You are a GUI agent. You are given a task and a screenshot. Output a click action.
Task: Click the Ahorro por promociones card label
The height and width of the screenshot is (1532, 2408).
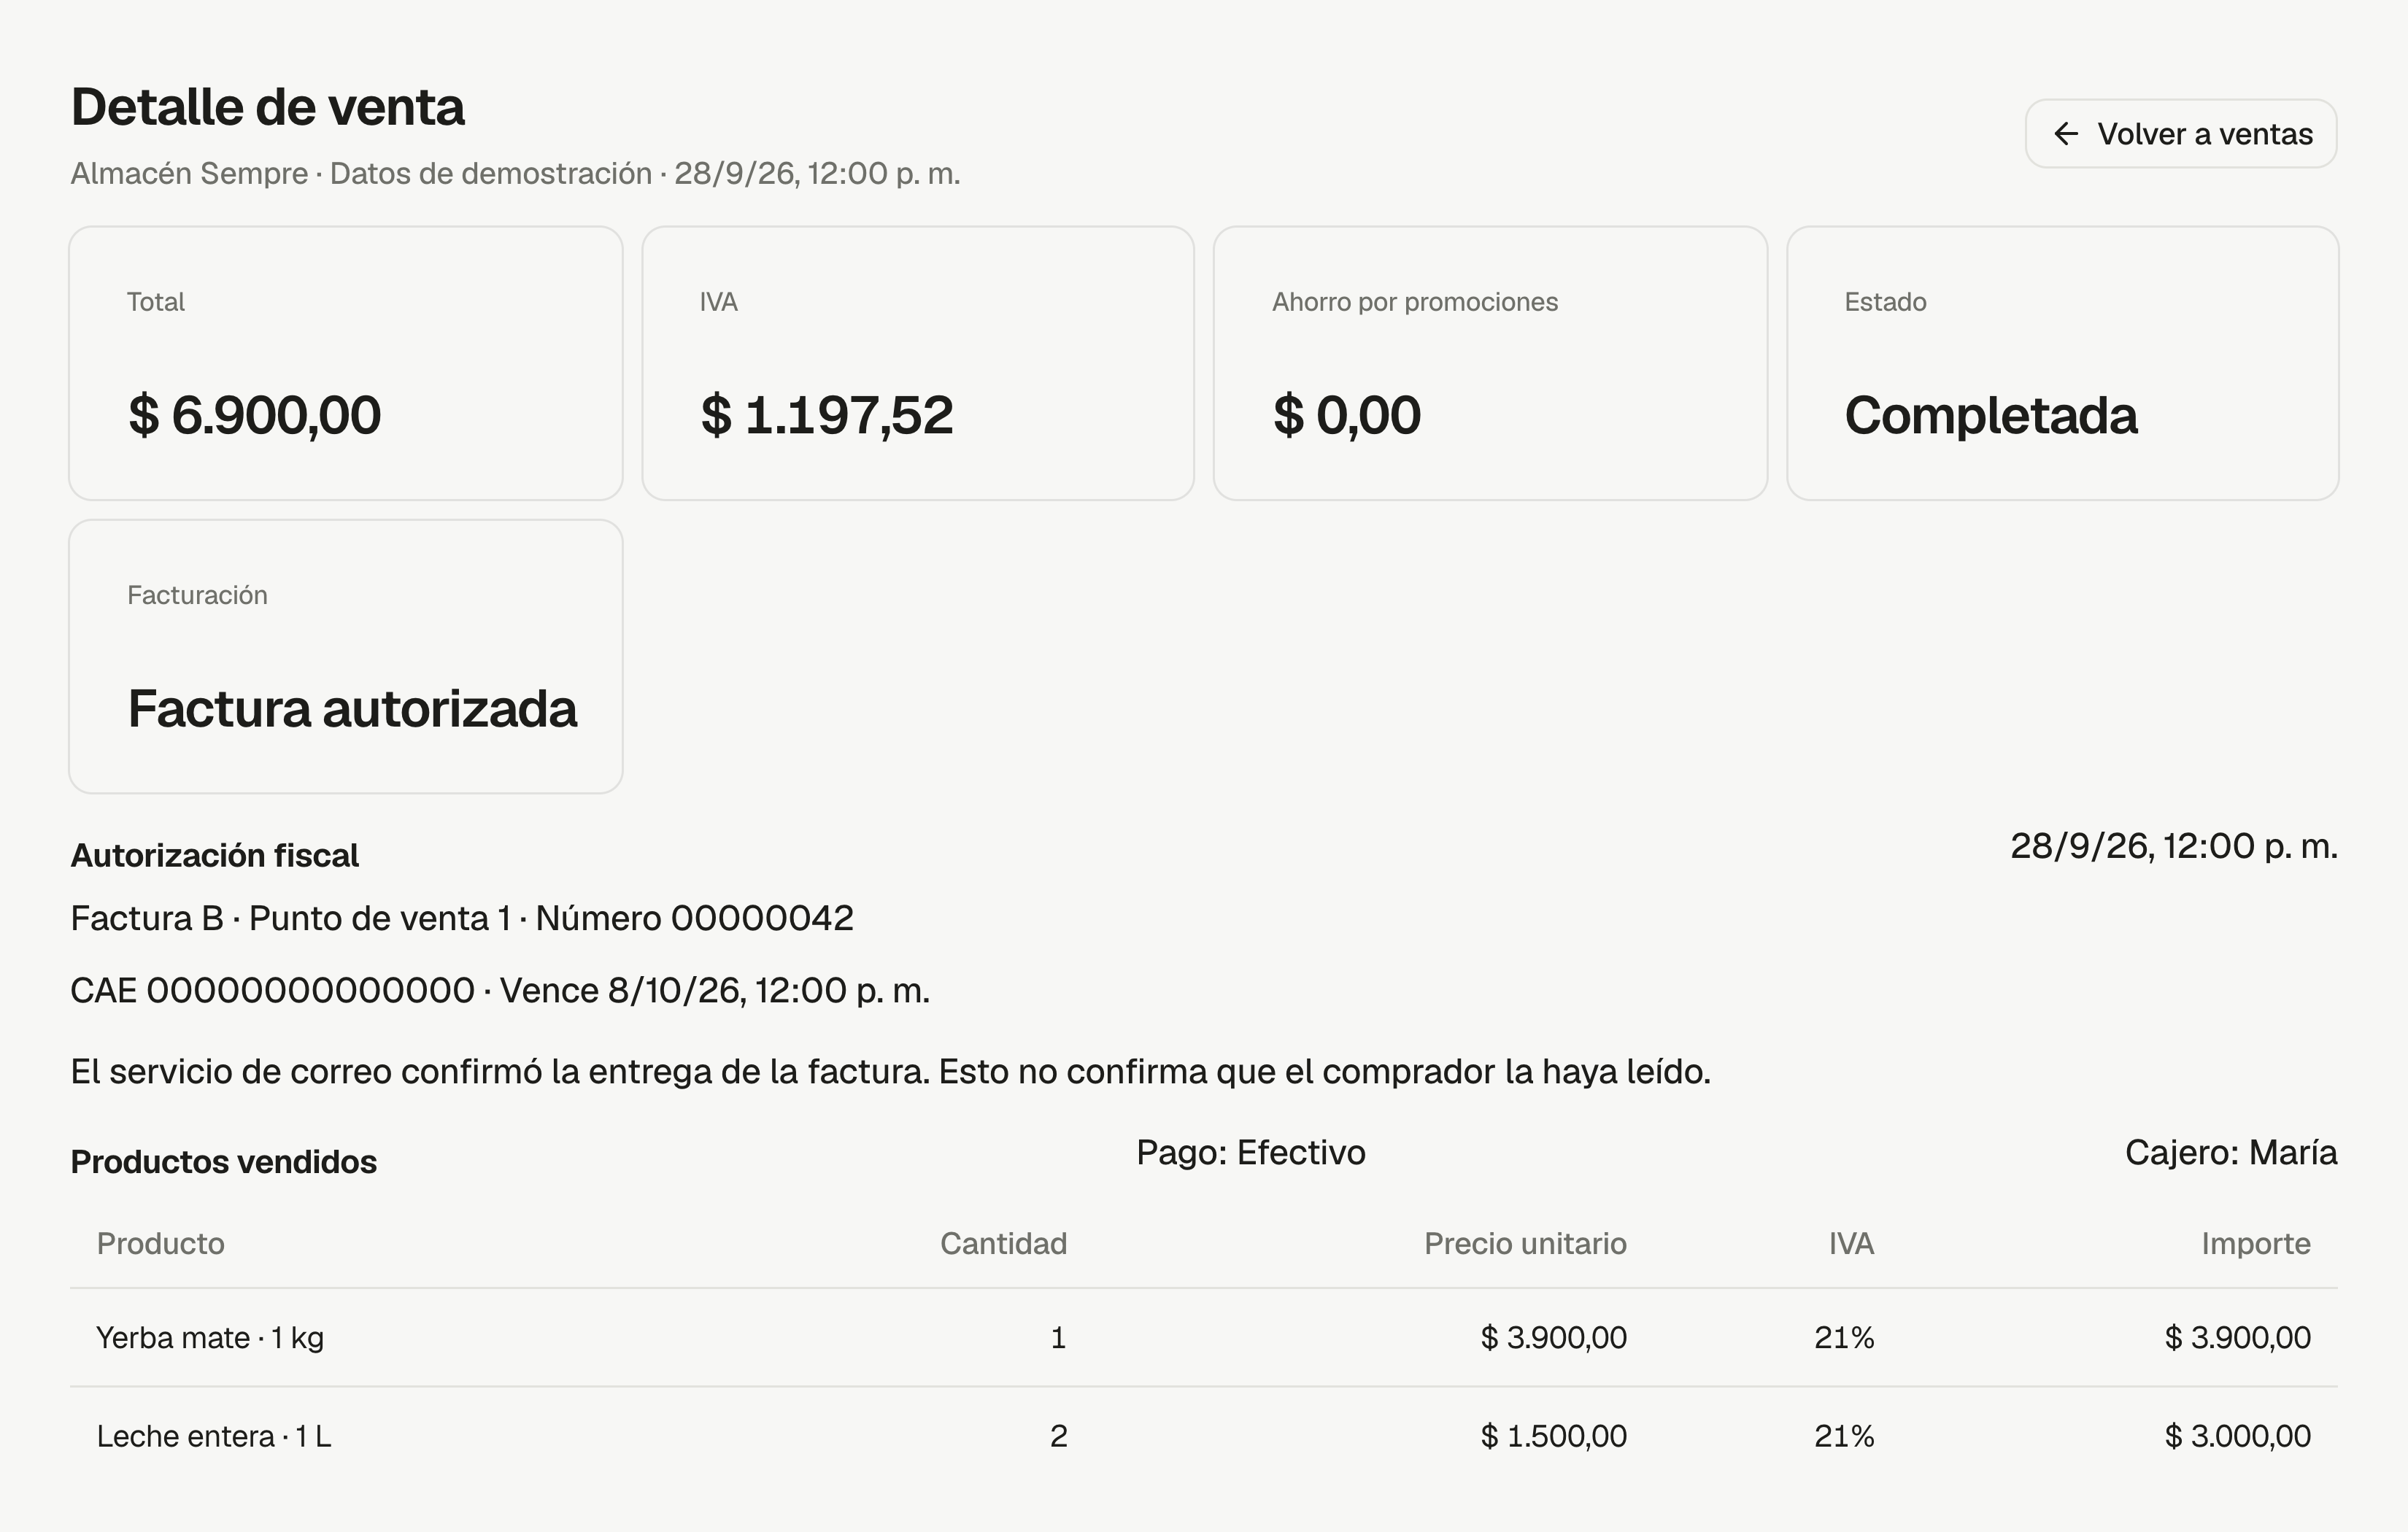click(1415, 302)
